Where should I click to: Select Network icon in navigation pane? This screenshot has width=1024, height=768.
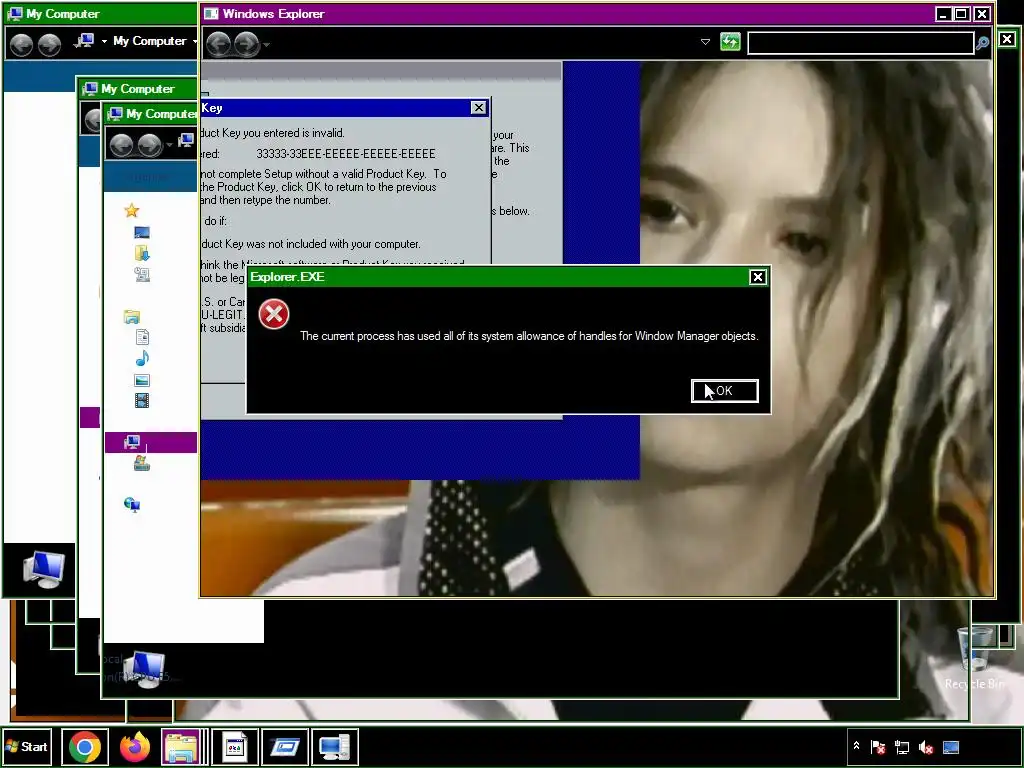pos(132,504)
